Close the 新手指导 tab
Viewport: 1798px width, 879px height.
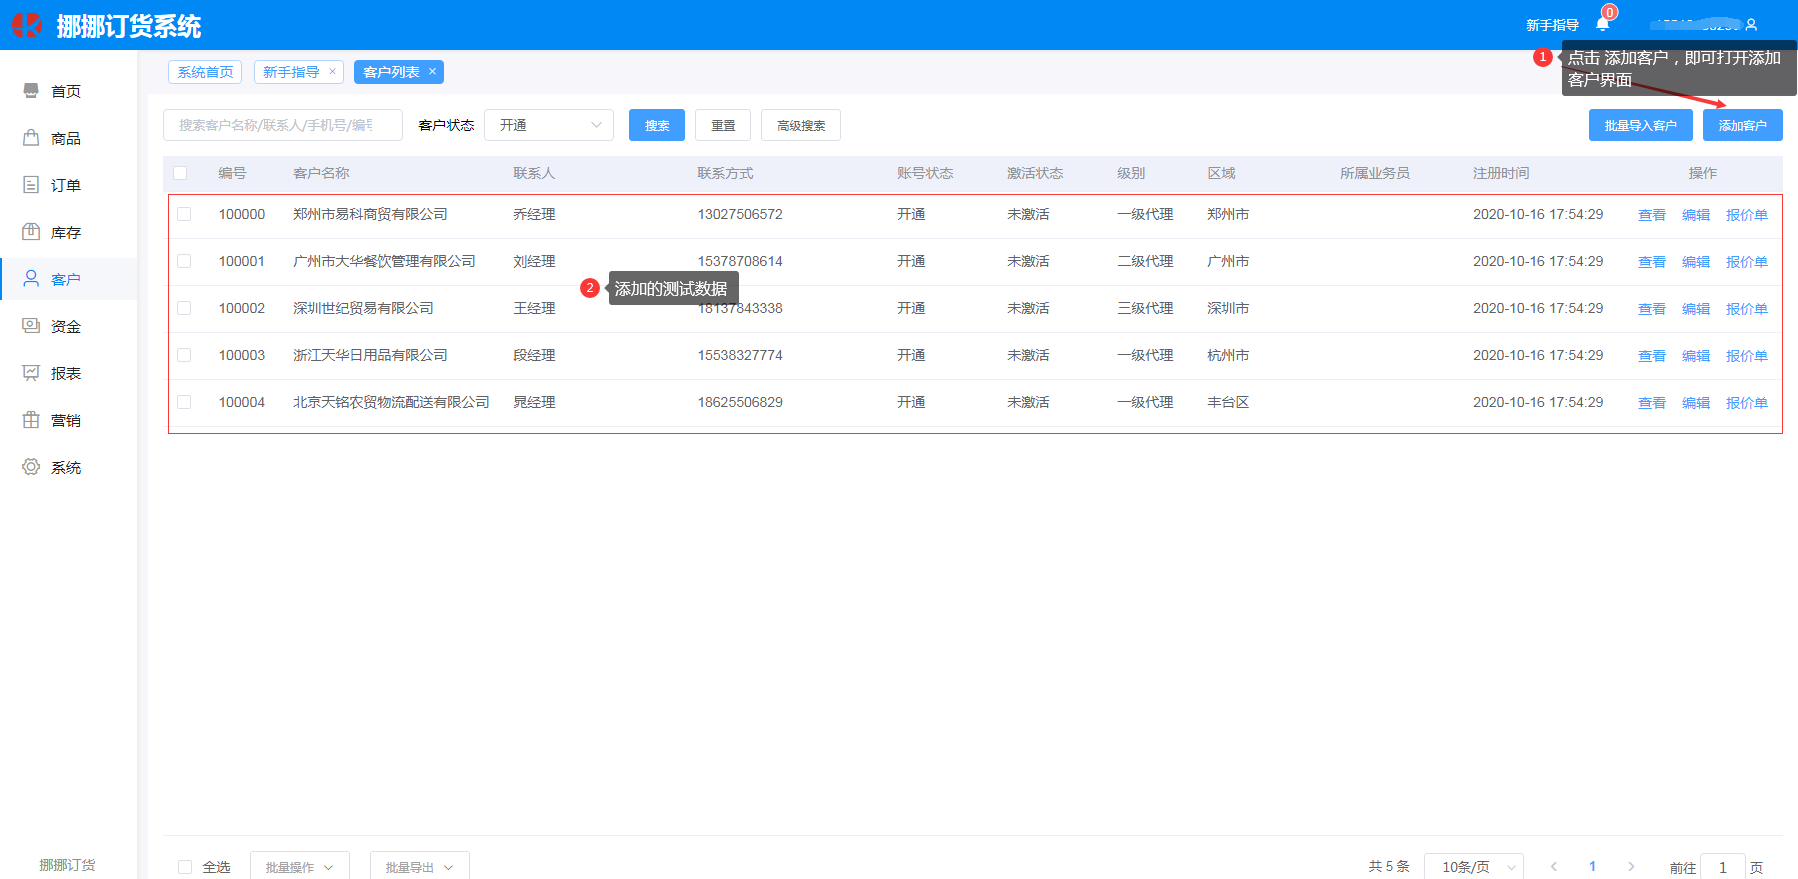point(333,72)
